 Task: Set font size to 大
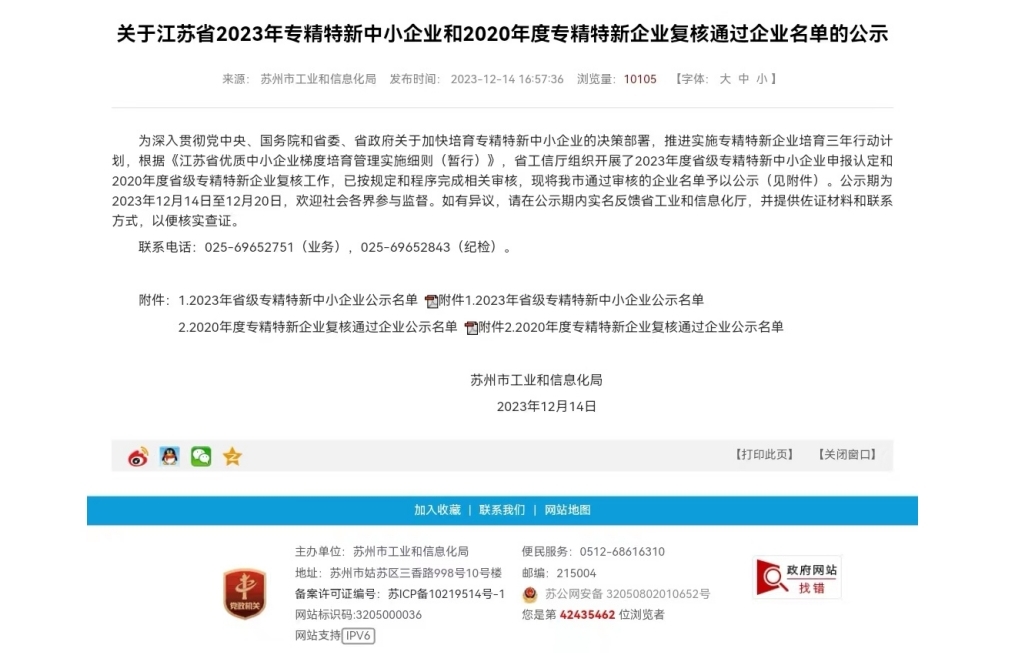[x=725, y=79]
